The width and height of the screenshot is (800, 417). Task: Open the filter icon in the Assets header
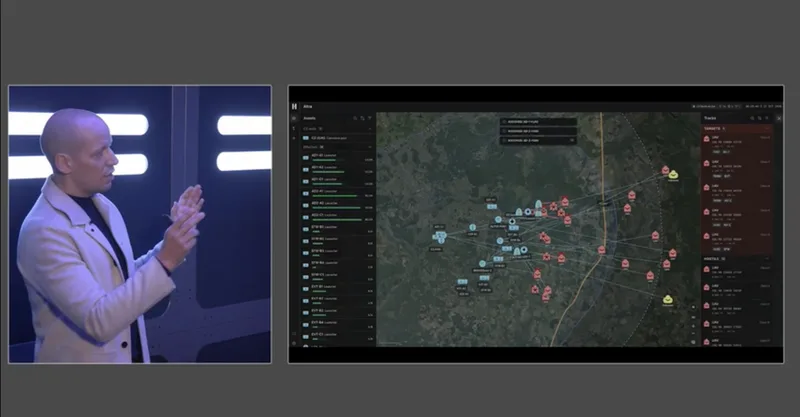(x=370, y=118)
